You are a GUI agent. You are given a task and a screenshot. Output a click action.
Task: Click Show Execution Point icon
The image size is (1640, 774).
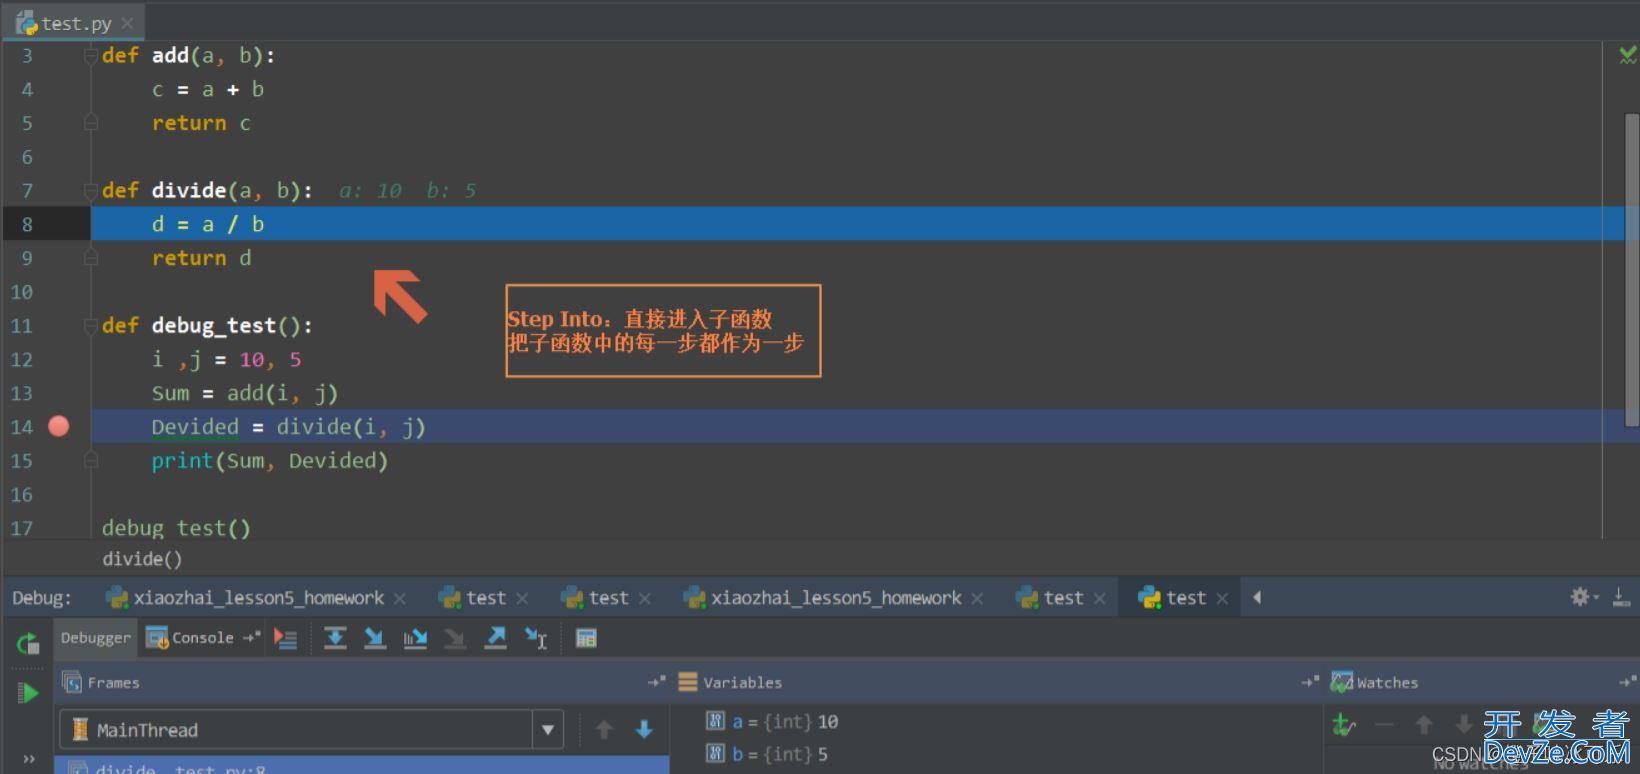[x=286, y=638]
